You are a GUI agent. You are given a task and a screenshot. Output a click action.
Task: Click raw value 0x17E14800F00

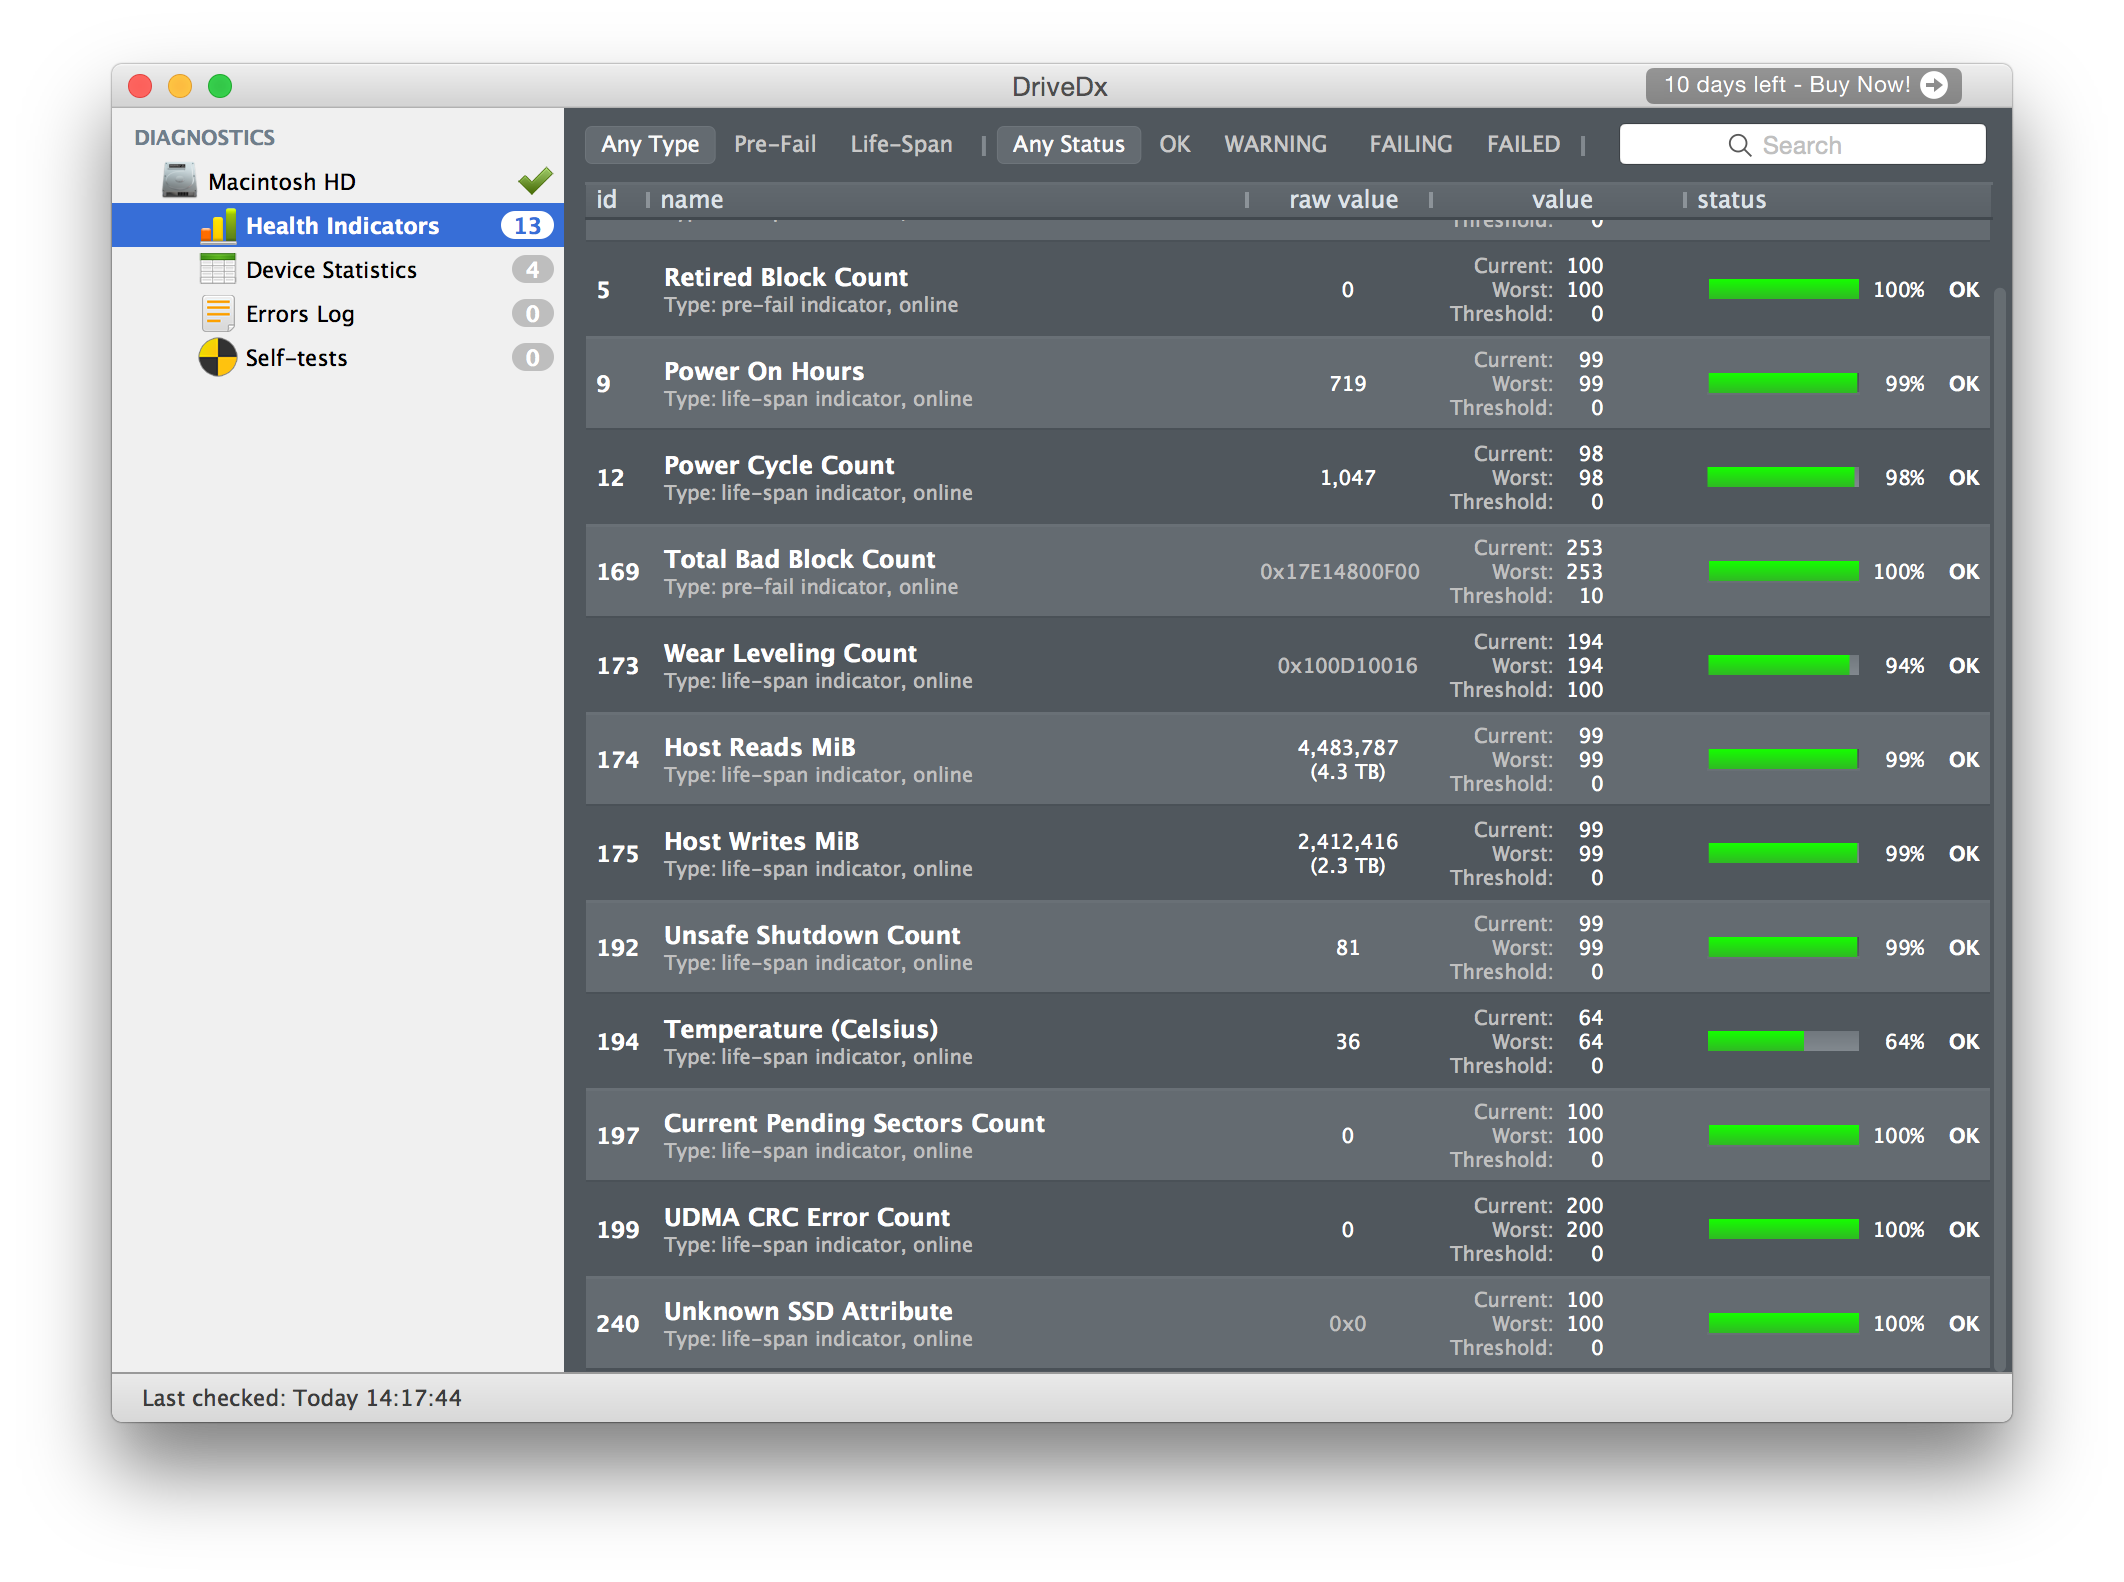point(1339,572)
